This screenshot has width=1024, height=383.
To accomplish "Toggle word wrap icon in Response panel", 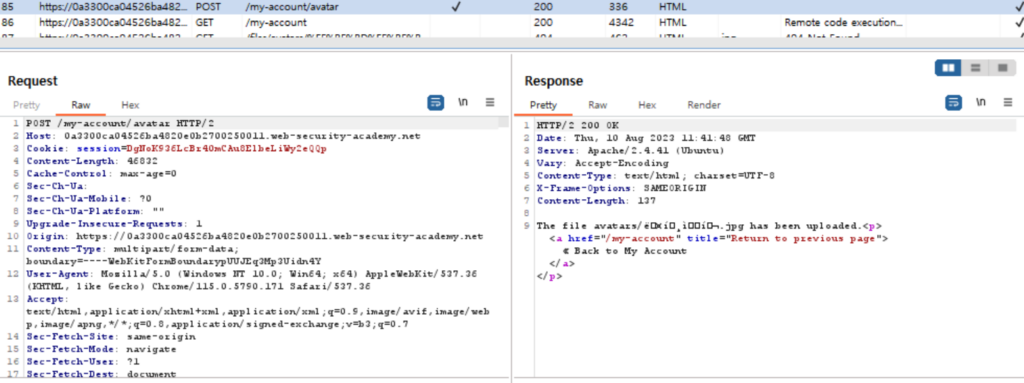I will point(953,103).
